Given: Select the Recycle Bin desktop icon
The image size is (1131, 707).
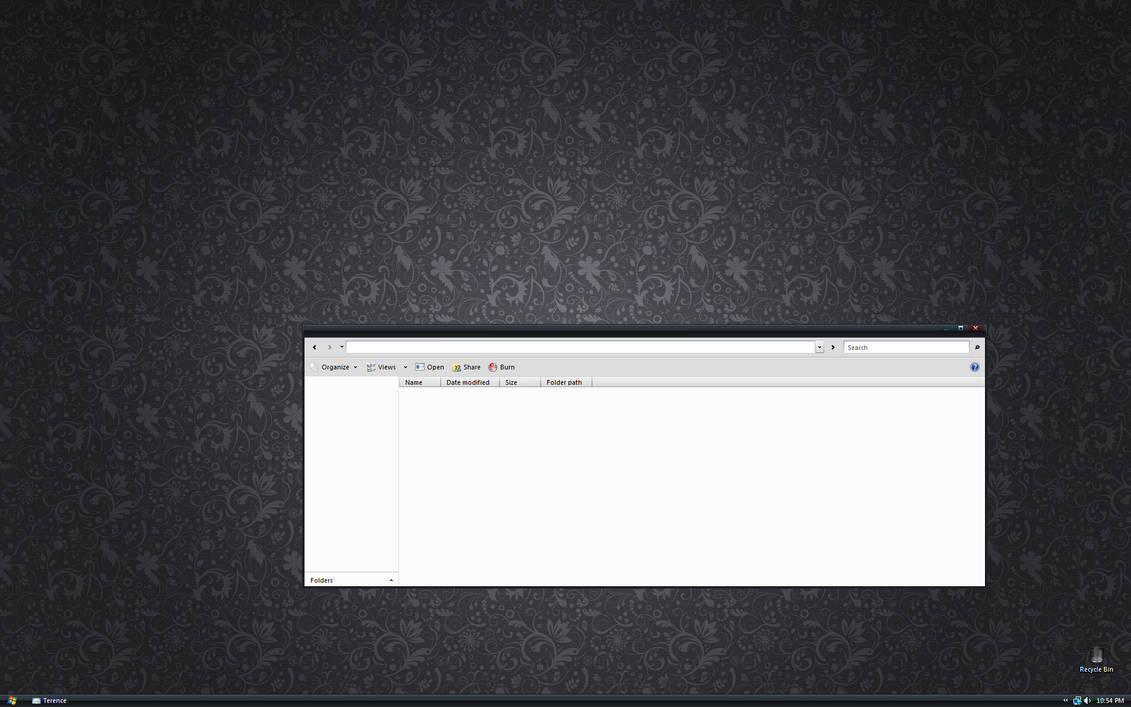Looking at the screenshot, I should pyautogui.click(x=1096, y=660).
